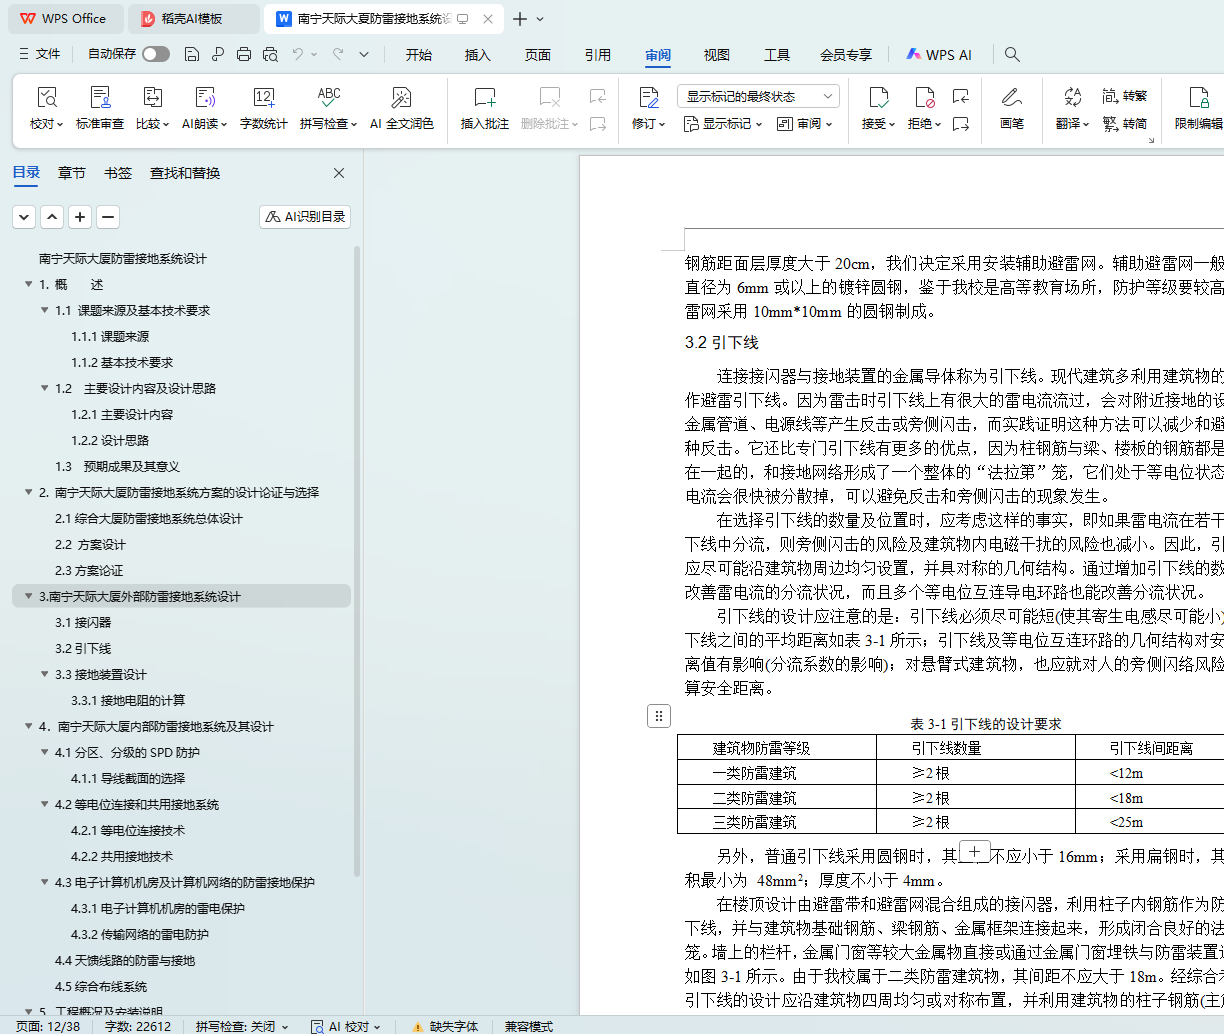The image size is (1224, 1034).
Task: Open the 章节 tab in navigation pane
Action: [72, 173]
